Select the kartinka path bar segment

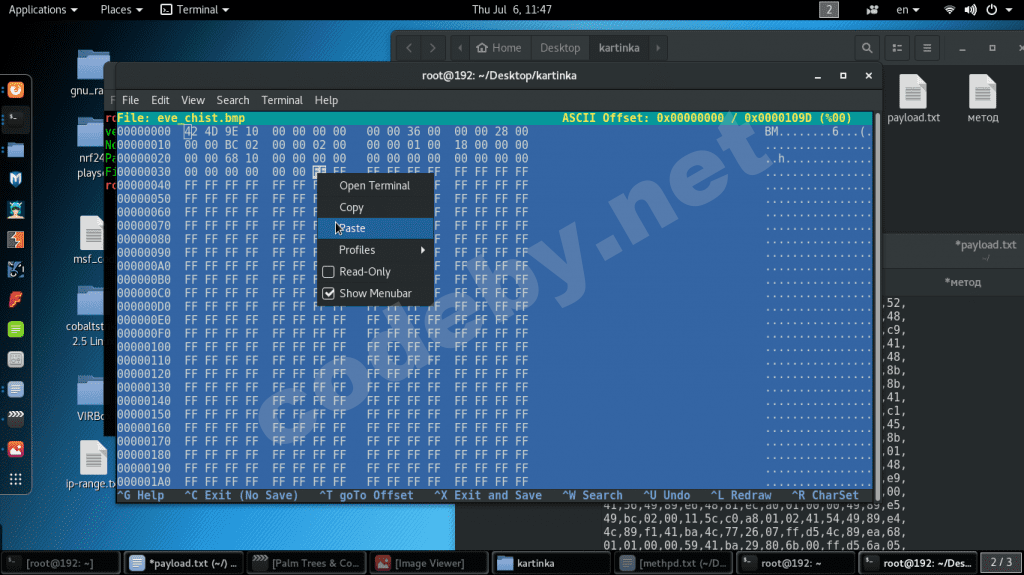619,48
